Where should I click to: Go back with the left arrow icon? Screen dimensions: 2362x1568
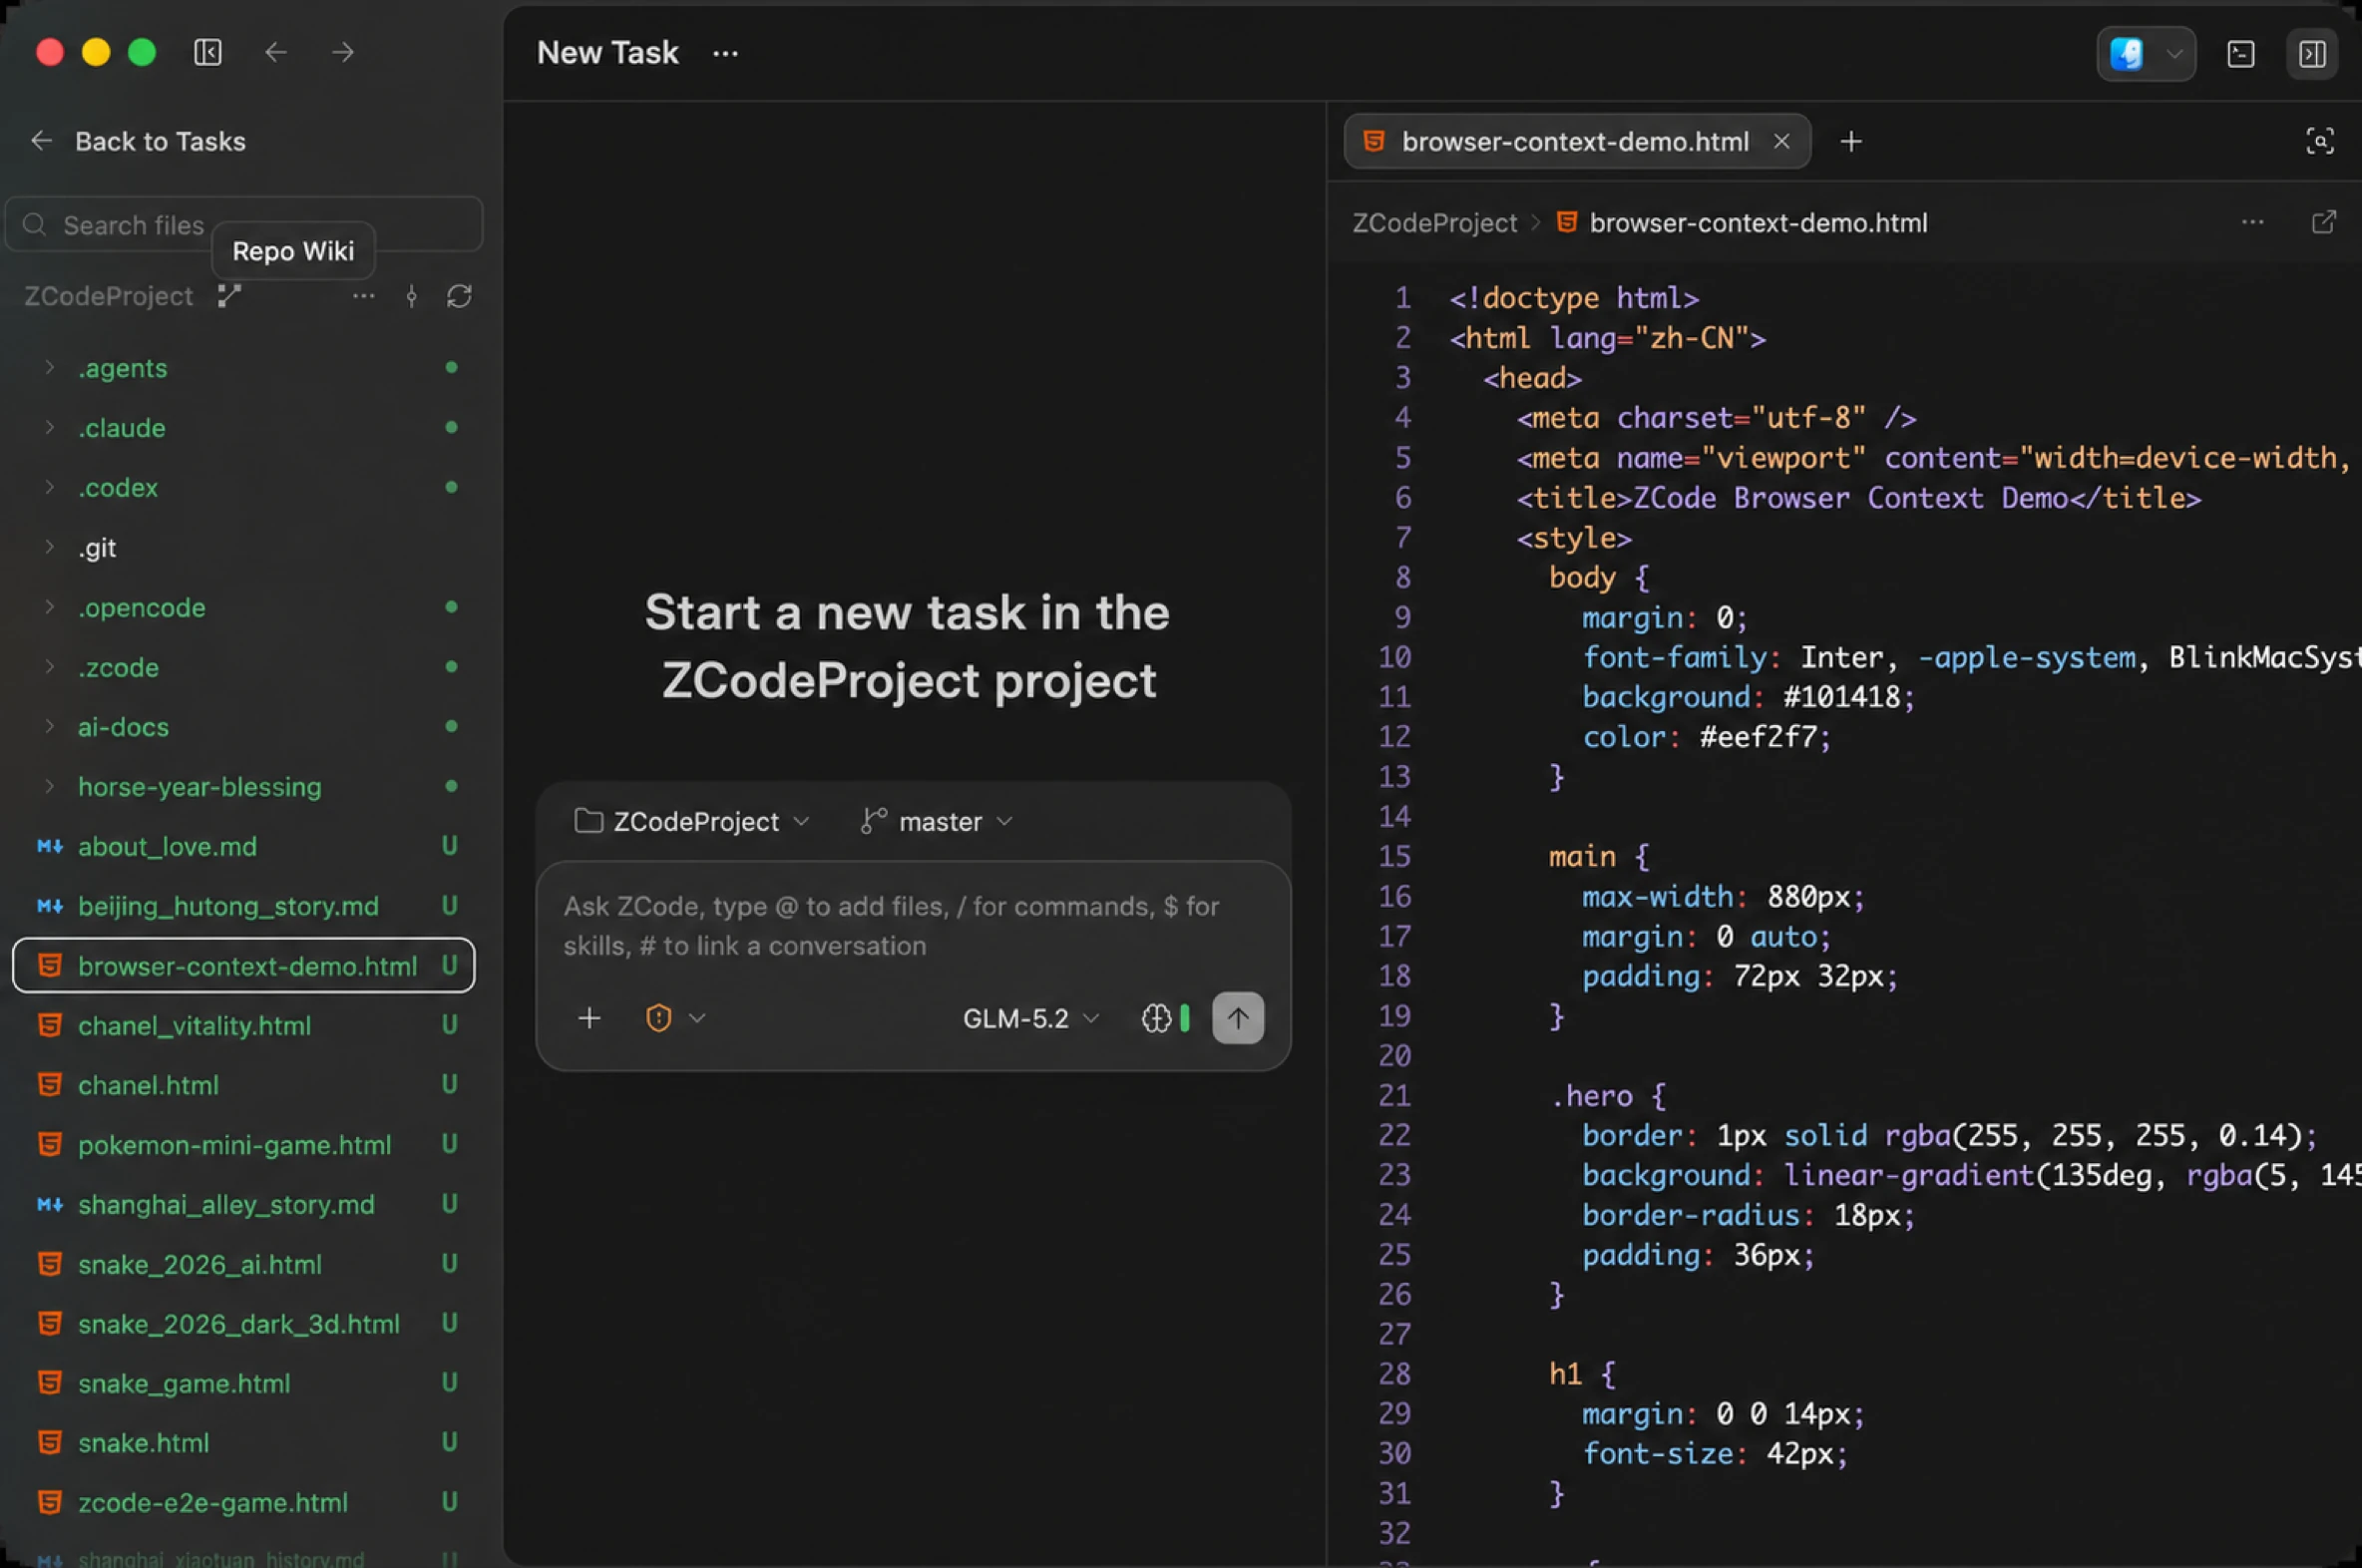(x=276, y=52)
